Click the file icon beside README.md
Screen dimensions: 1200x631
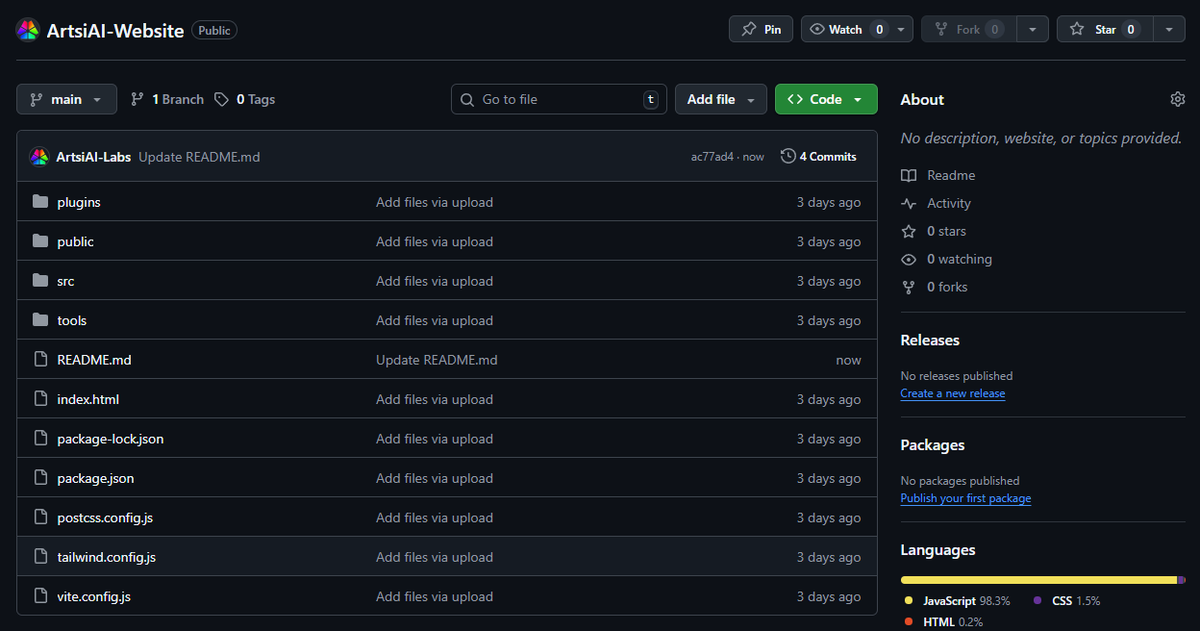tap(40, 359)
